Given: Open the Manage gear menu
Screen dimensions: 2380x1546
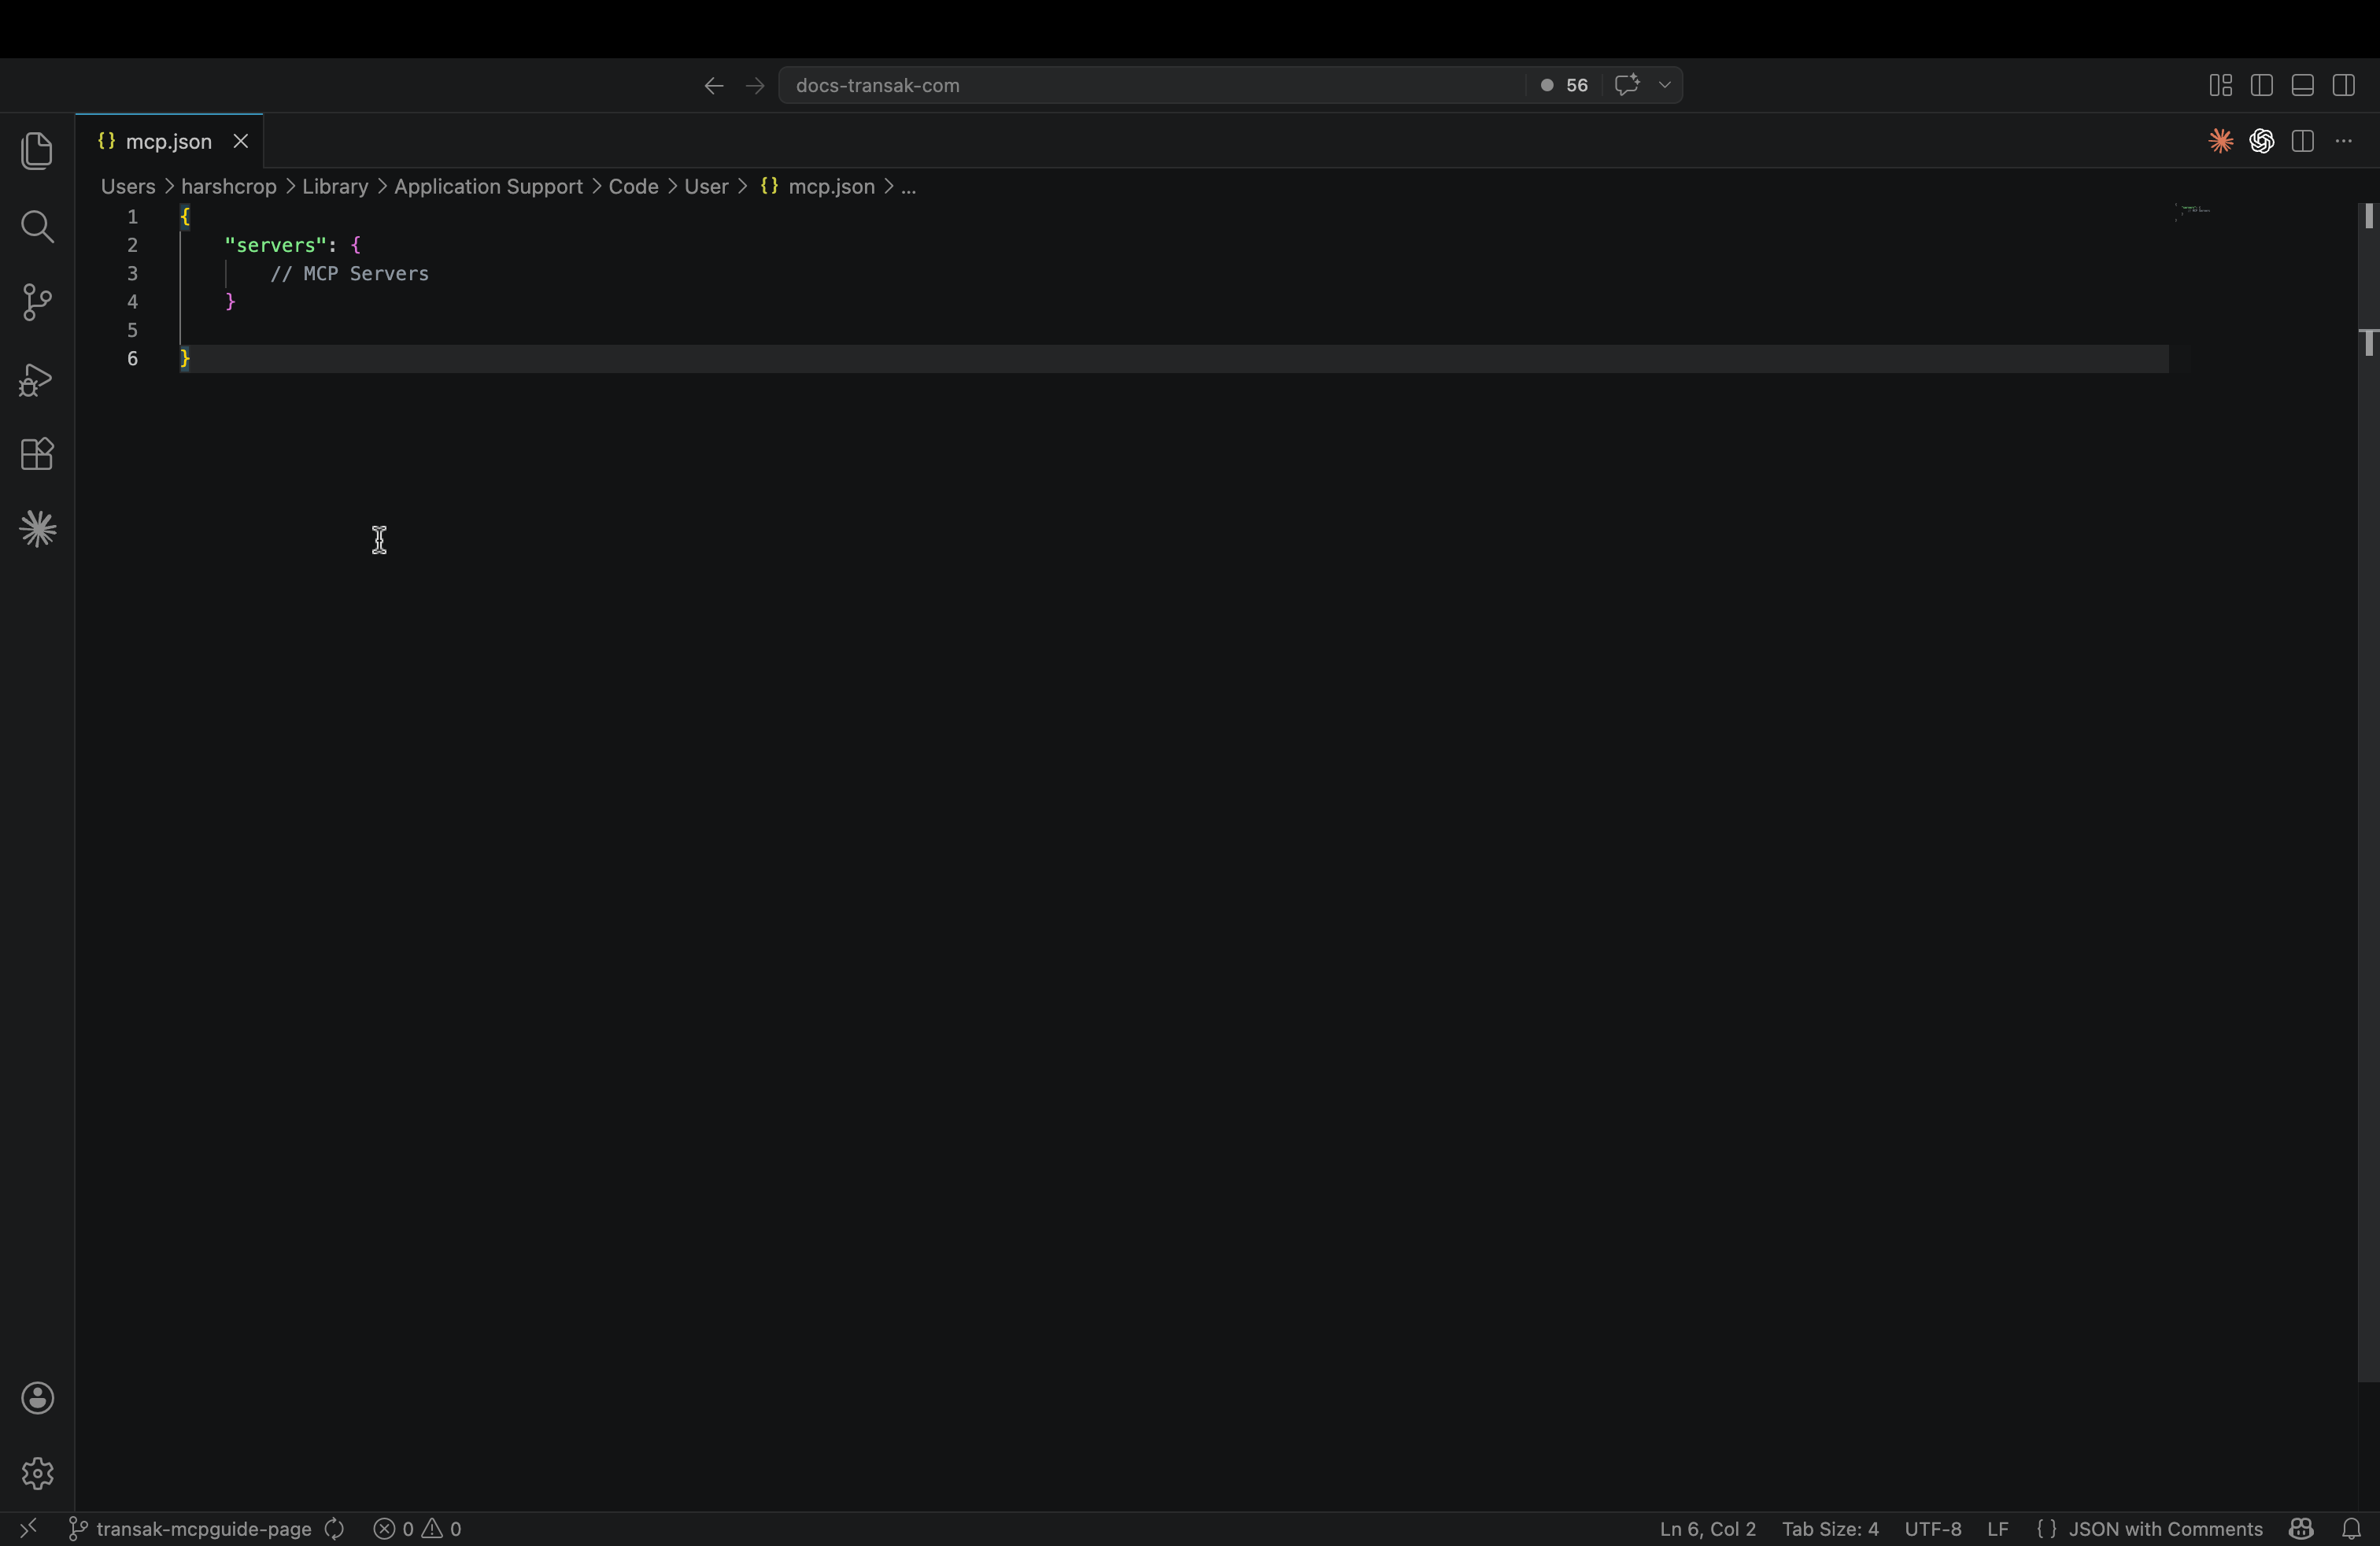Looking at the screenshot, I should coord(37,1473).
